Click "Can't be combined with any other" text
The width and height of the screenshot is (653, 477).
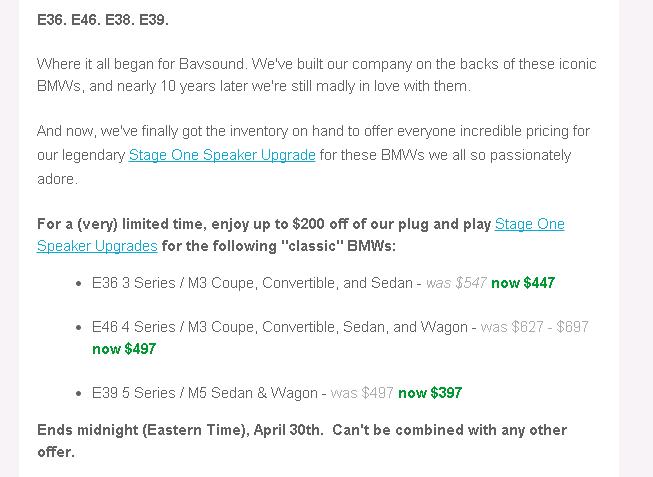pyautogui.click(x=449, y=430)
